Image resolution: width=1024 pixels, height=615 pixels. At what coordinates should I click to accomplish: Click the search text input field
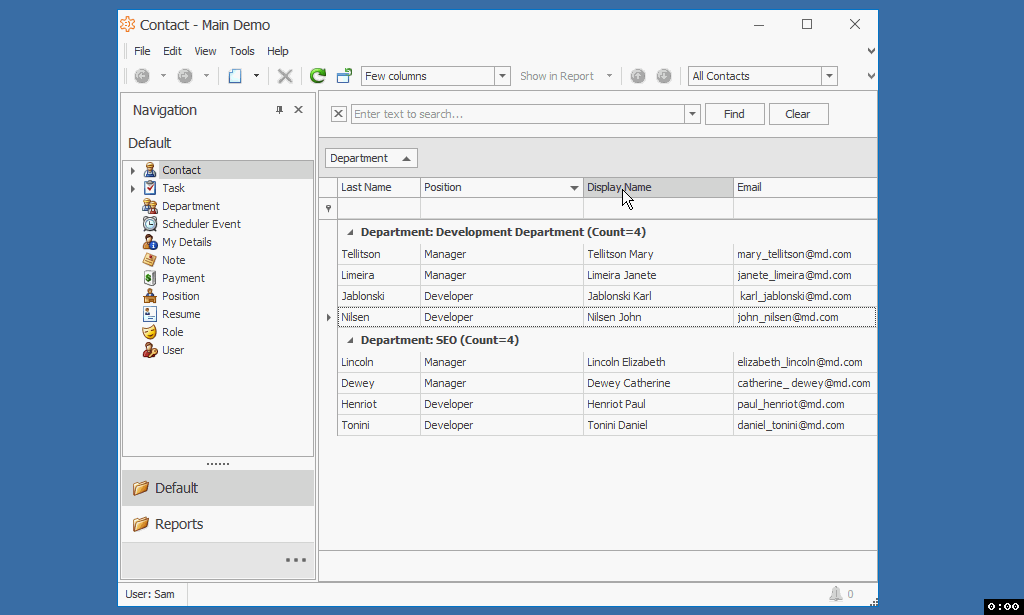pos(518,114)
